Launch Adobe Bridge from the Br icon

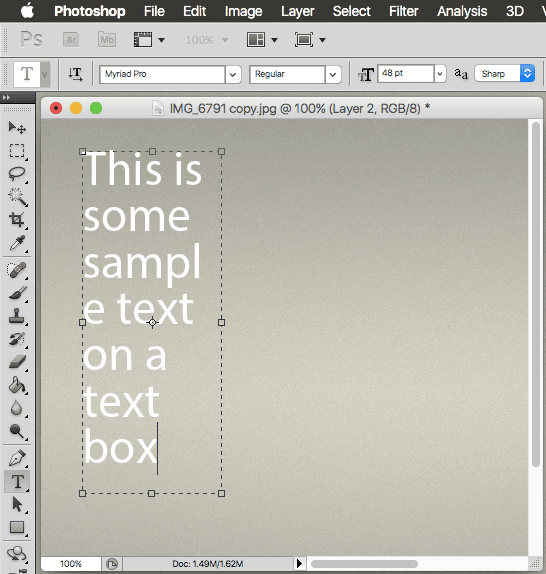pyautogui.click(x=71, y=40)
